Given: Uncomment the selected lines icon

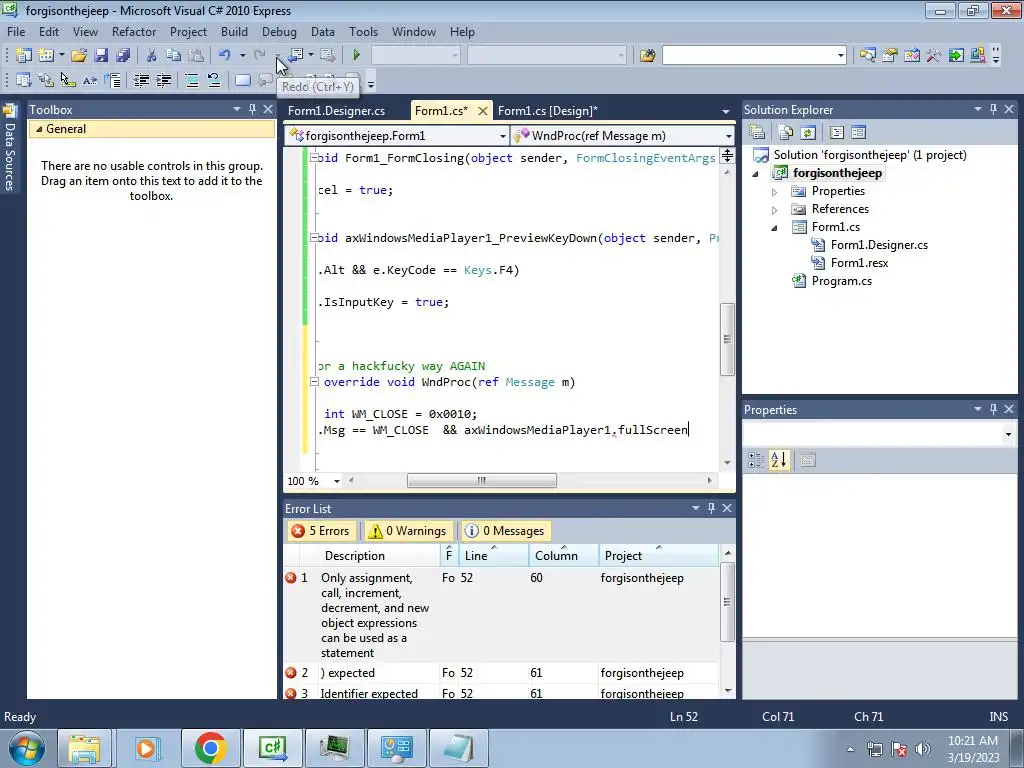Looking at the screenshot, I should click(214, 80).
